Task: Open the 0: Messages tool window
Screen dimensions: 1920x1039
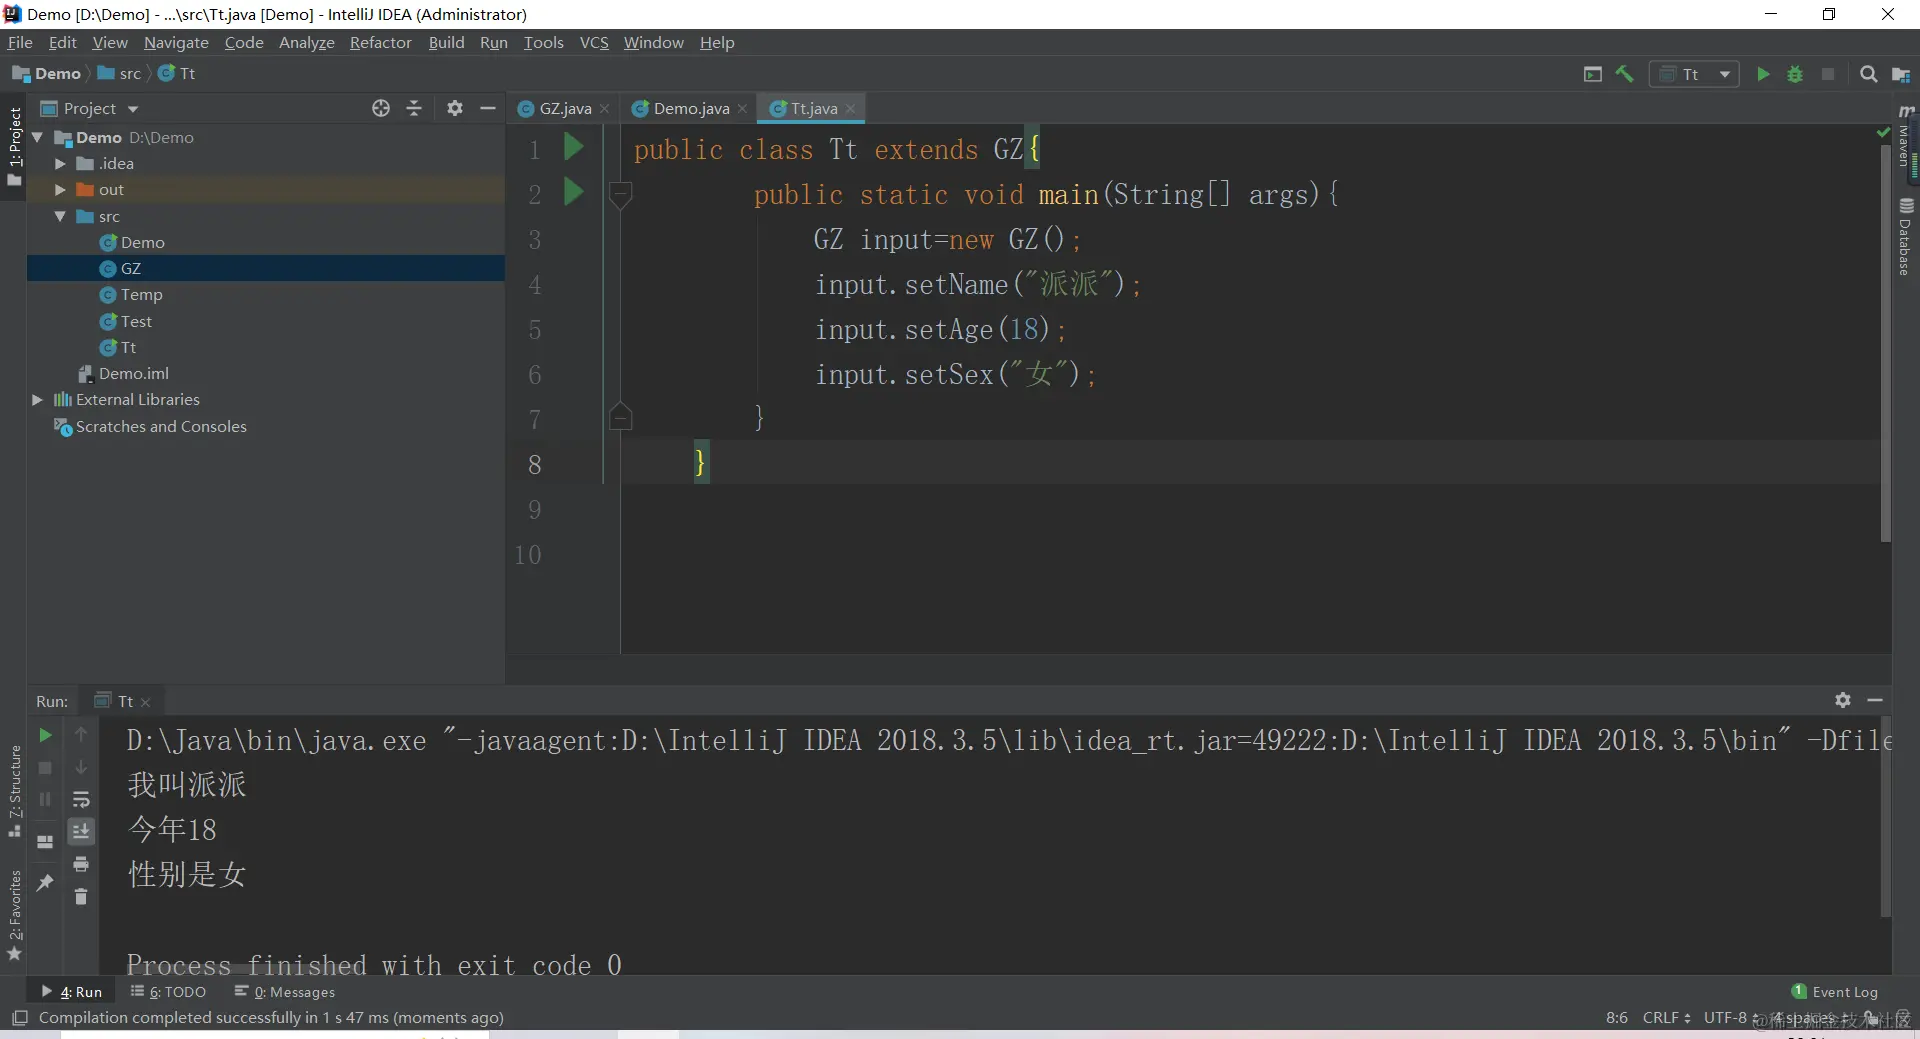Action: (285, 992)
